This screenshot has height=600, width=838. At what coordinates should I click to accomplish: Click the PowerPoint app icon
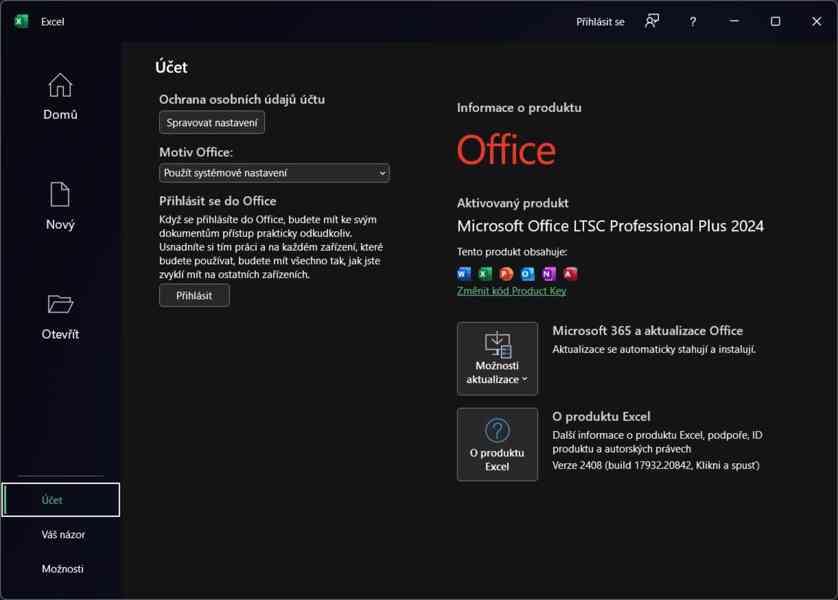click(x=506, y=274)
